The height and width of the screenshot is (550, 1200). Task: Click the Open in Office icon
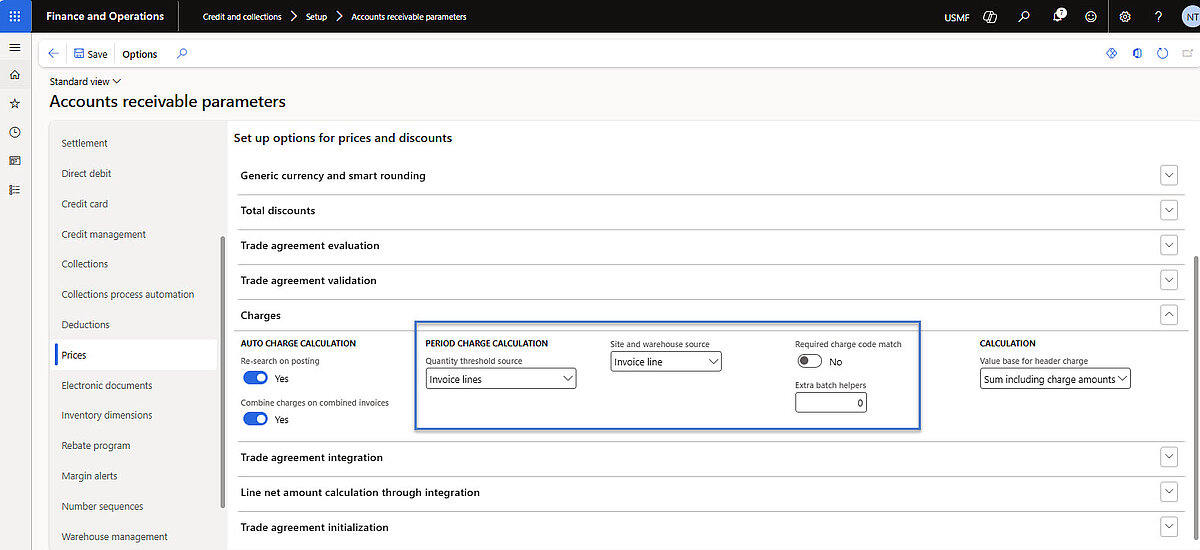coord(1137,54)
